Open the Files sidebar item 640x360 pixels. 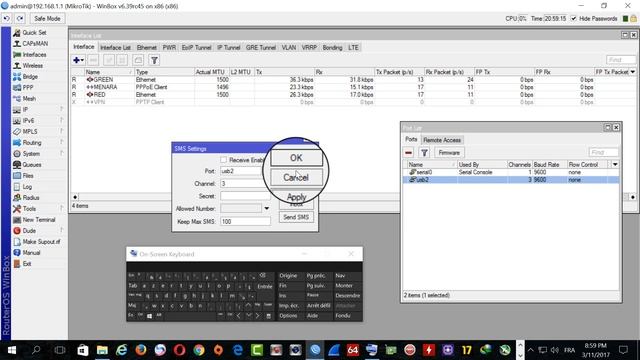pyautogui.click(x=28, y=176)
